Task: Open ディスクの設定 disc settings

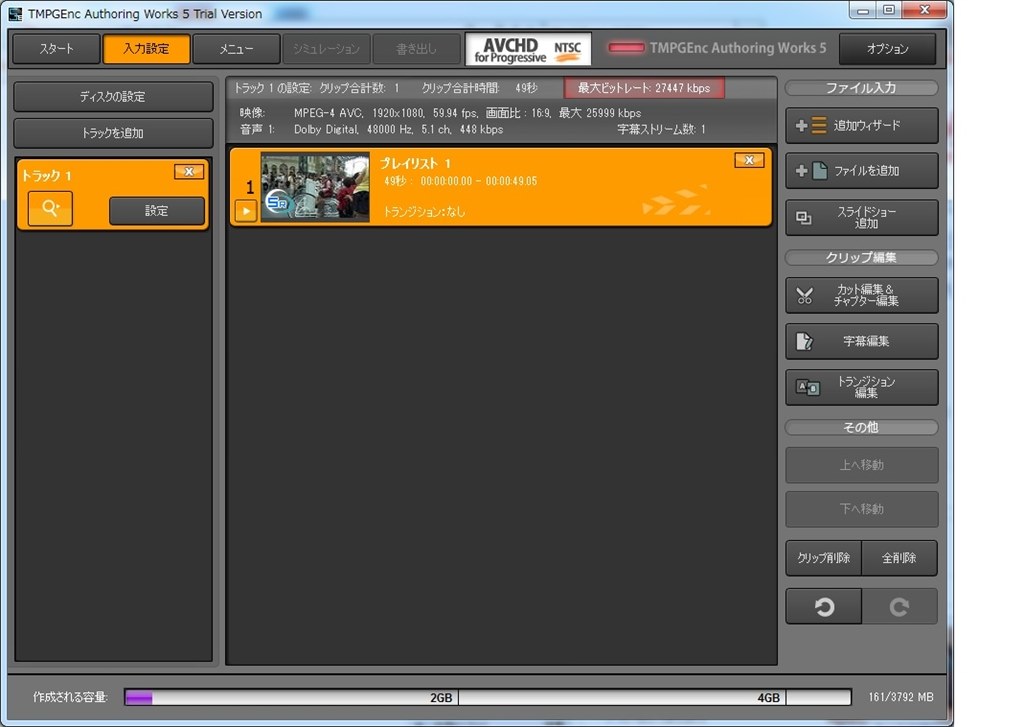Action: [x=113, y=97]
